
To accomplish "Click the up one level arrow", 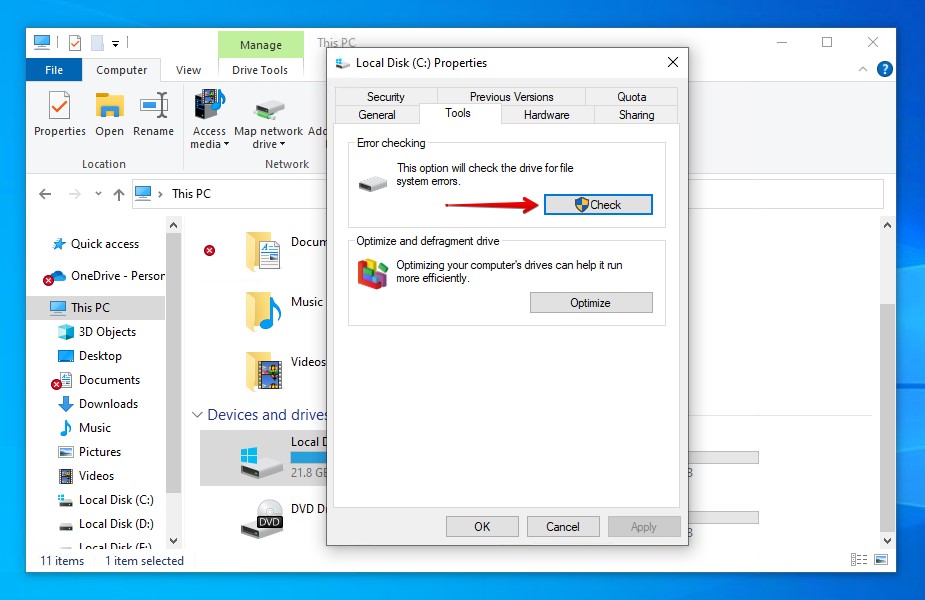I will pyautogui.click(x=119, y=194).
